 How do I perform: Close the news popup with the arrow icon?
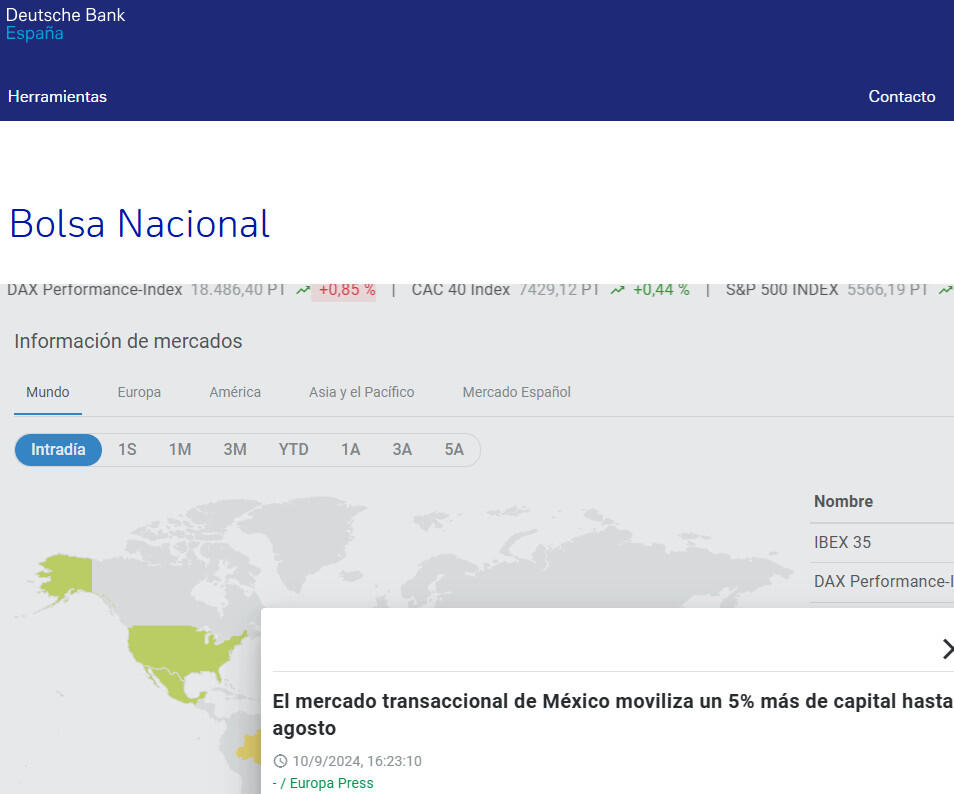(946, 649)
